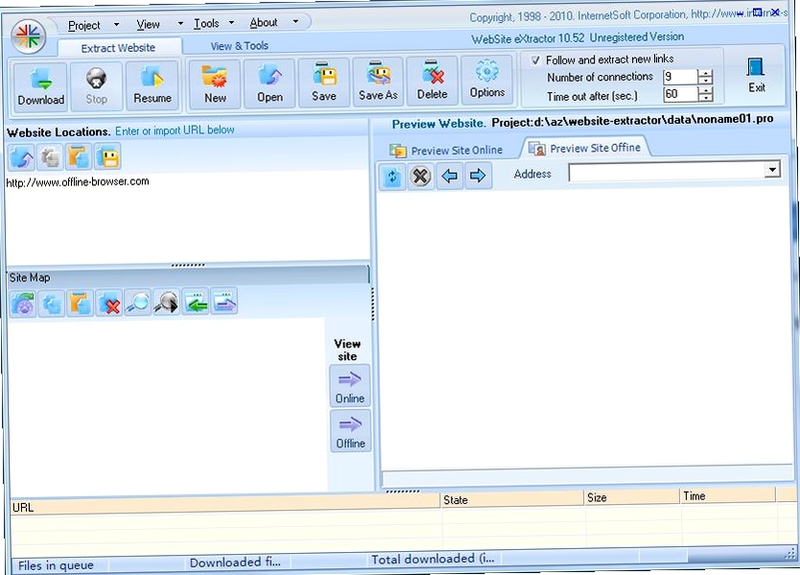The image size is (800, 575).
Task: Create a New project
Action: (x=215, y=84)
